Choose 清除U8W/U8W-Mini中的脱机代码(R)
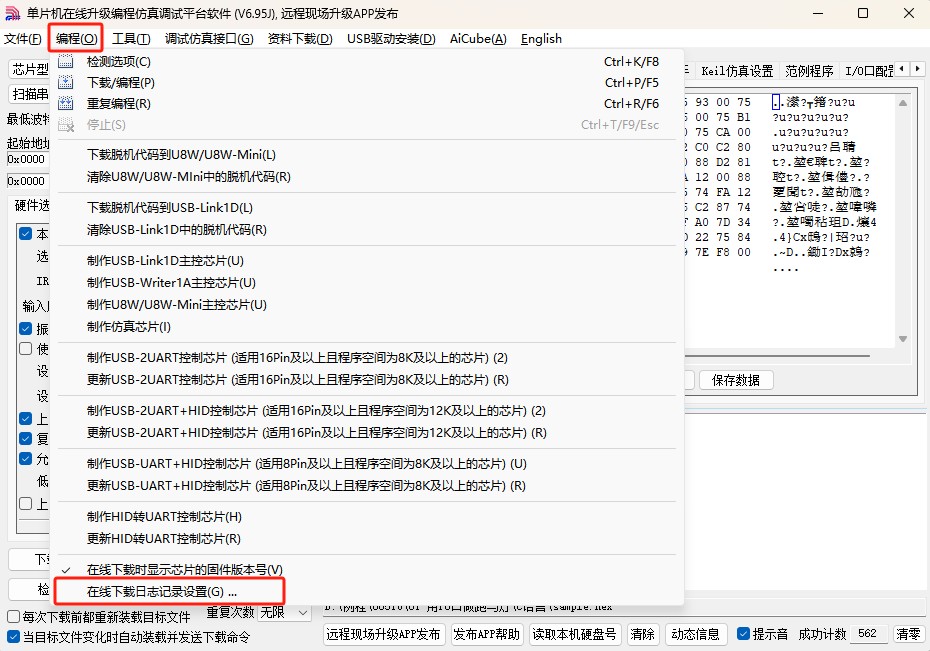Viewport: 930px width, 651px height. (367, 177)
